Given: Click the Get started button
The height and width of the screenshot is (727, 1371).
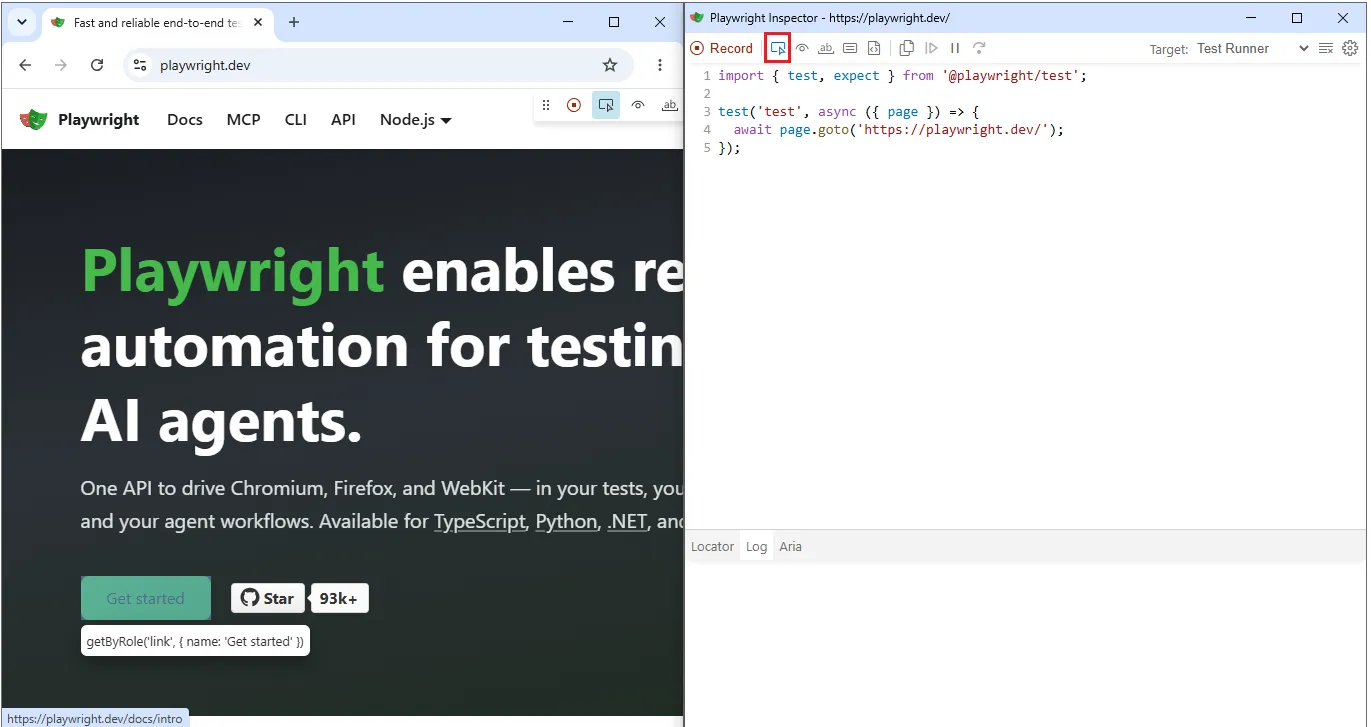Looking at the screenshot, I should (x=146, y=598).
